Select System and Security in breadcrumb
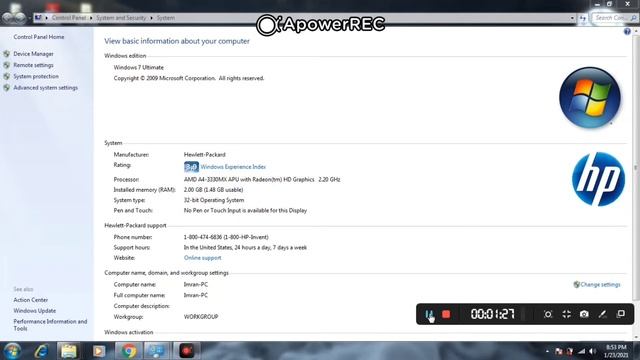 121,18
